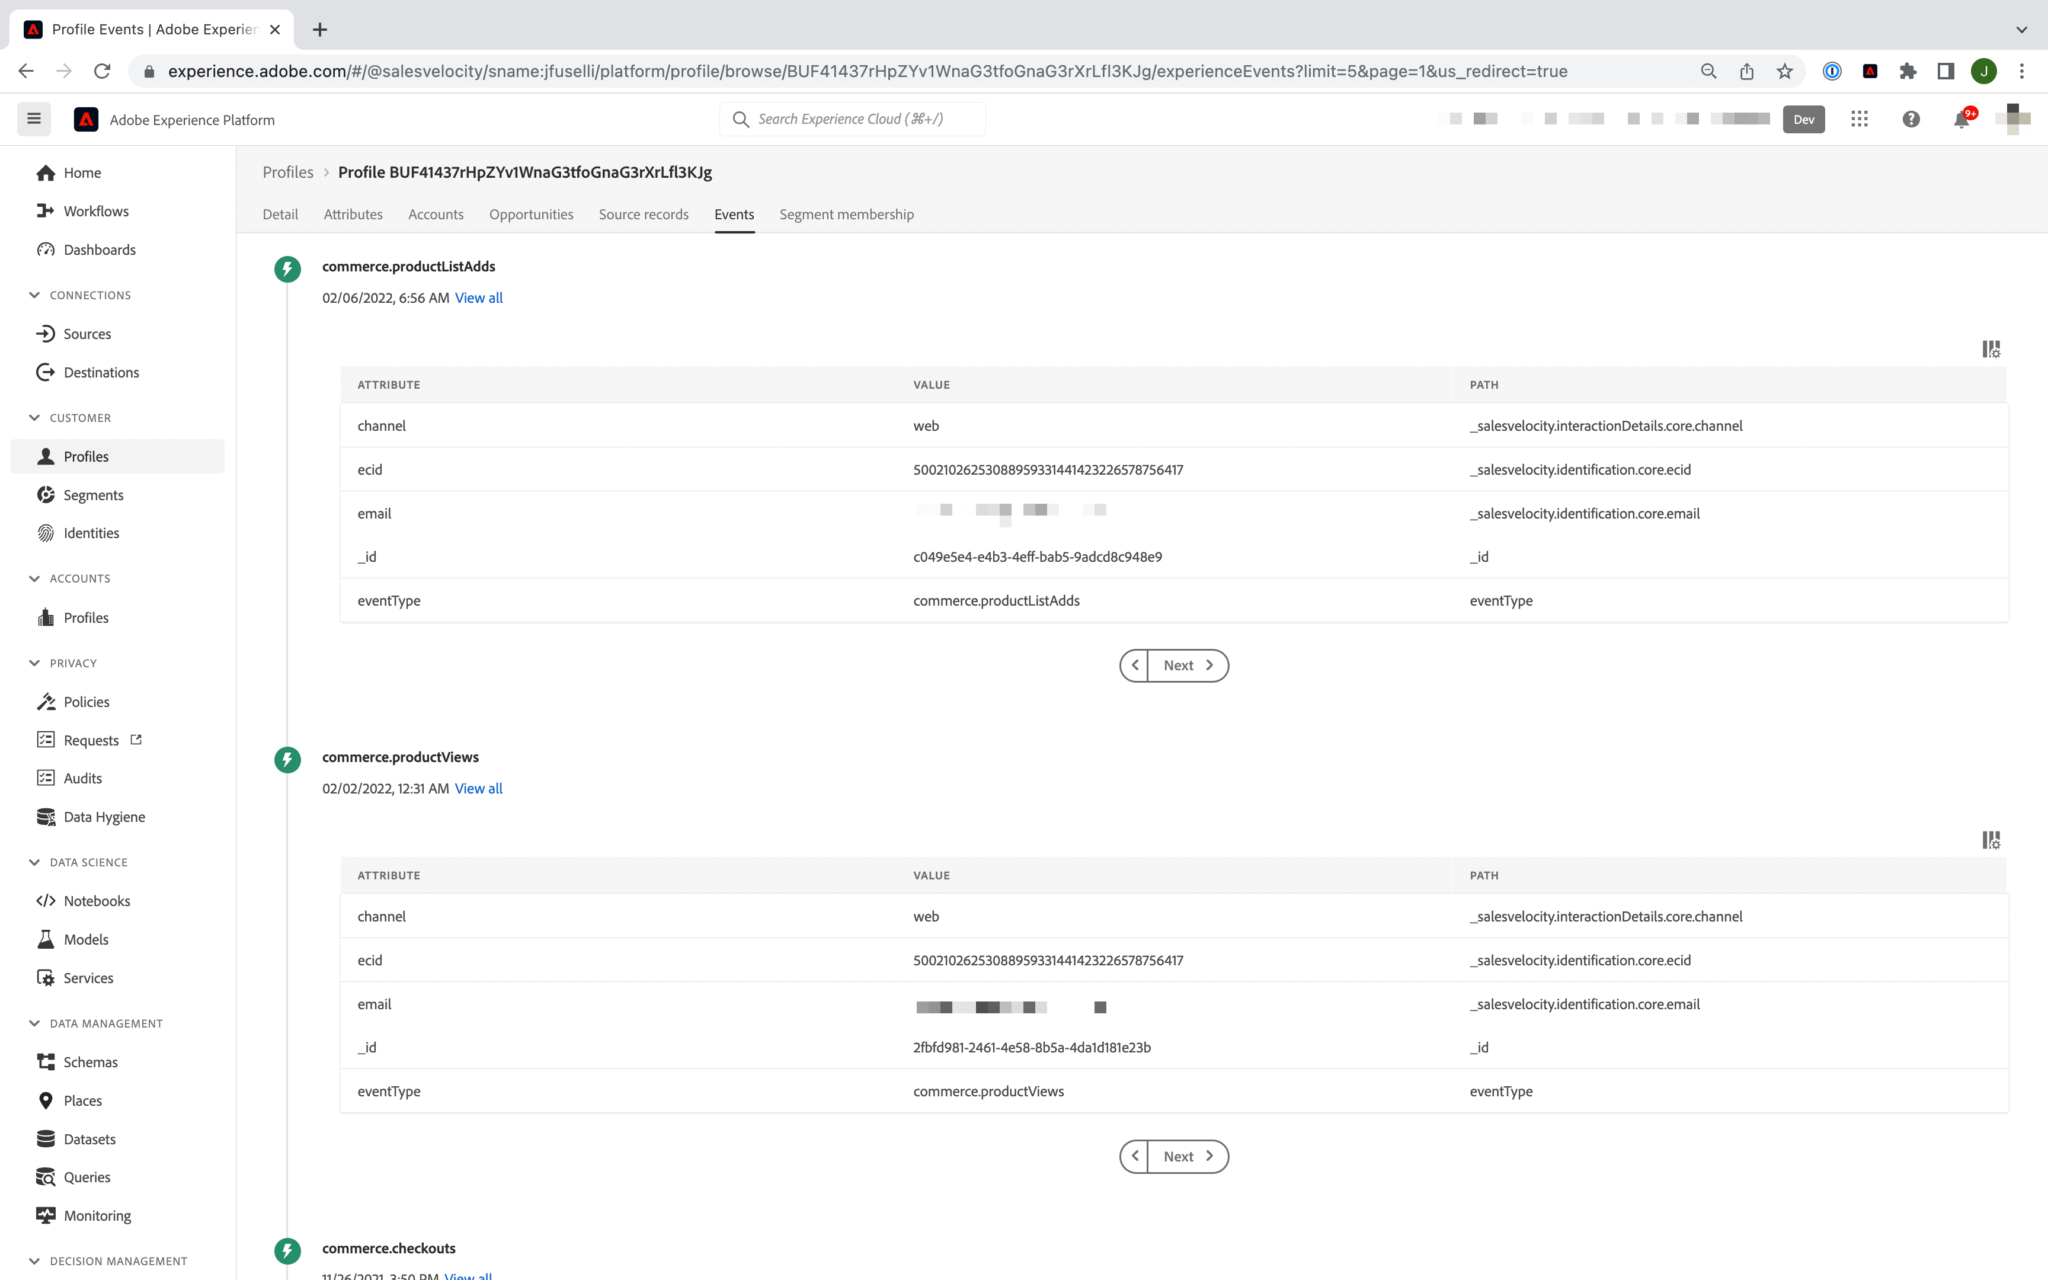
Task: Open Sources under Connections
Action: click(85, 333)
